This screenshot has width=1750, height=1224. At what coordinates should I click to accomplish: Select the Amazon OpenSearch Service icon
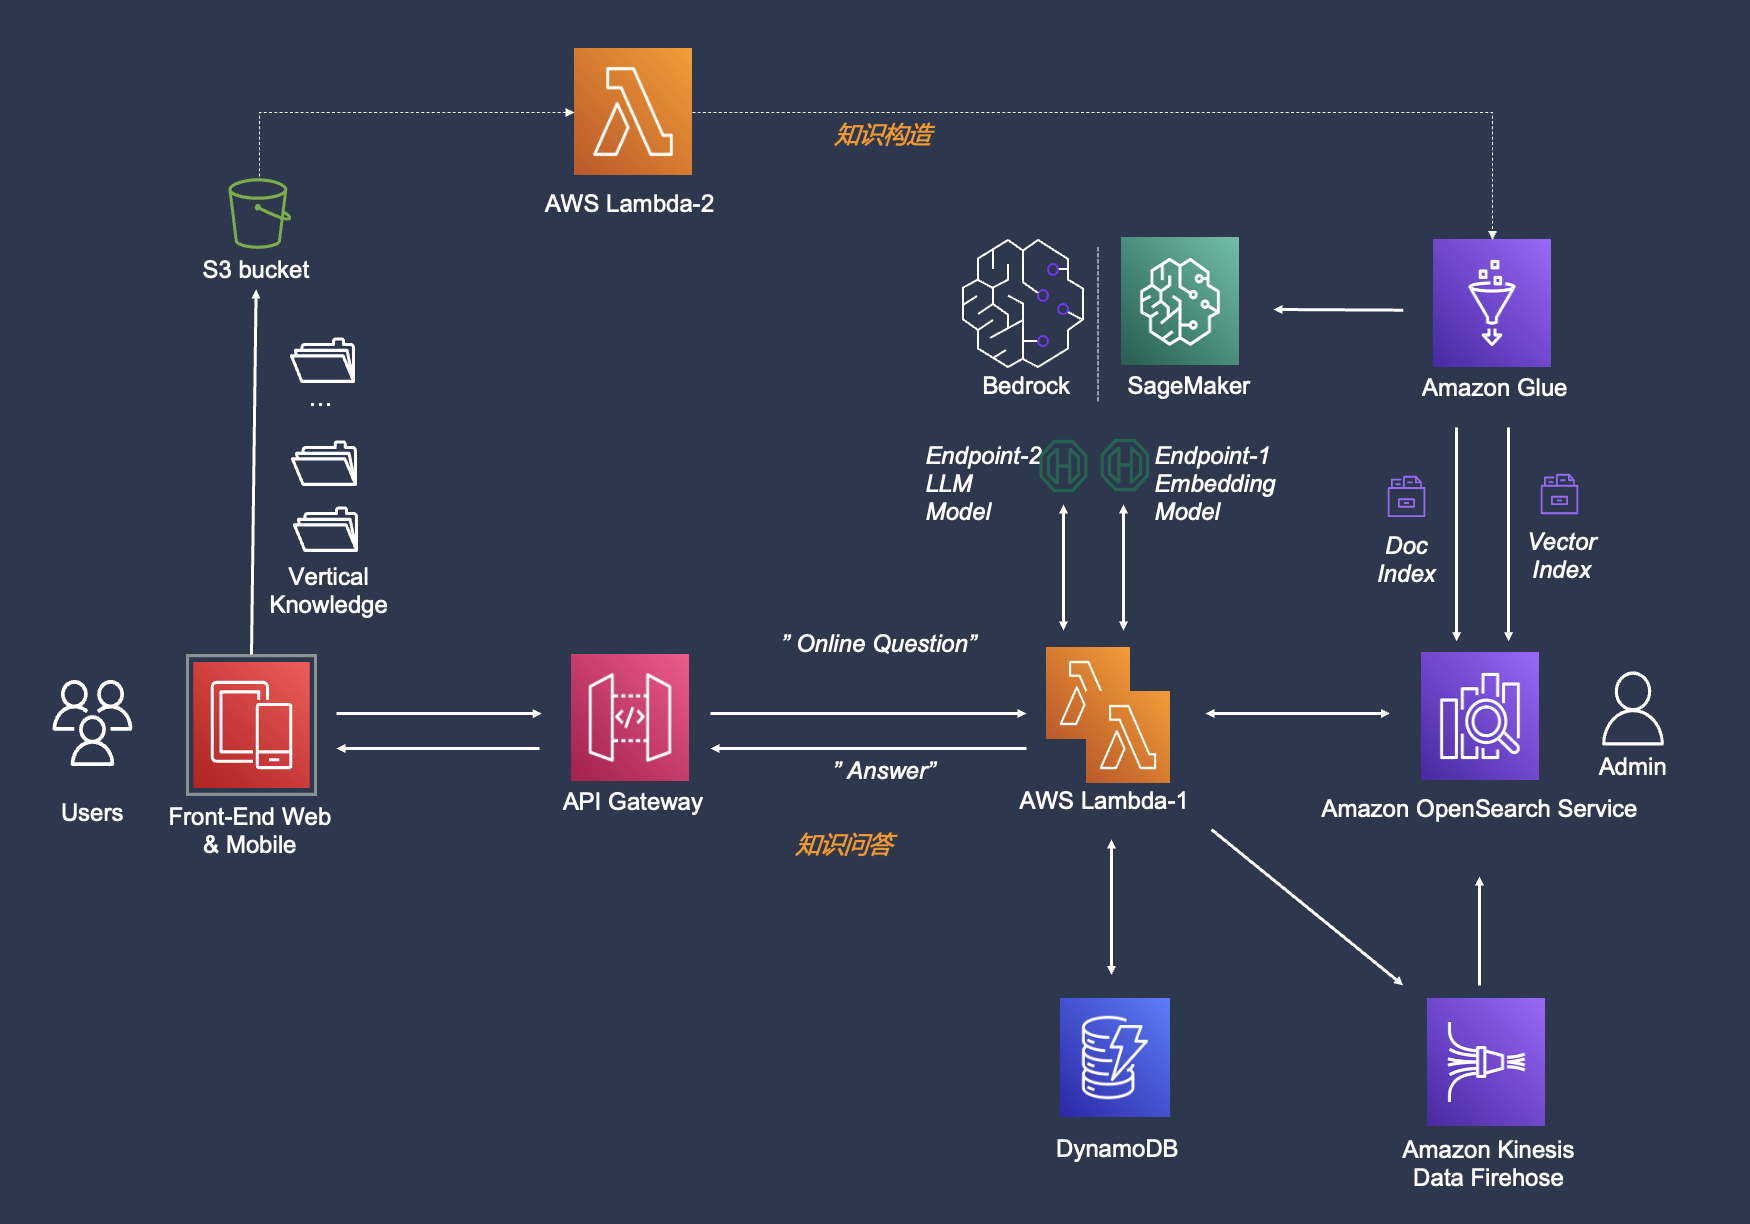point(1480,716)
